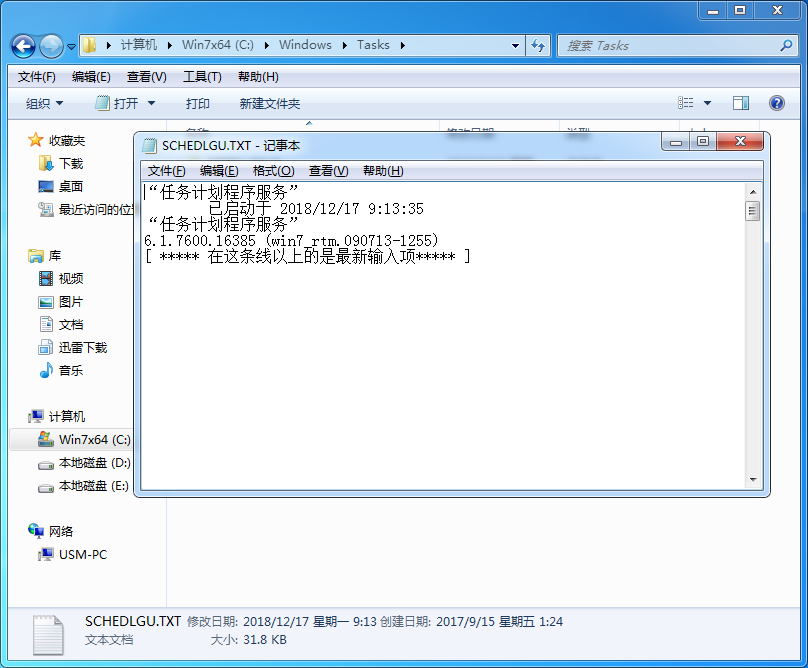Click the 新建文件夹 button
The image size is (808, 668).
pos(269,103)
